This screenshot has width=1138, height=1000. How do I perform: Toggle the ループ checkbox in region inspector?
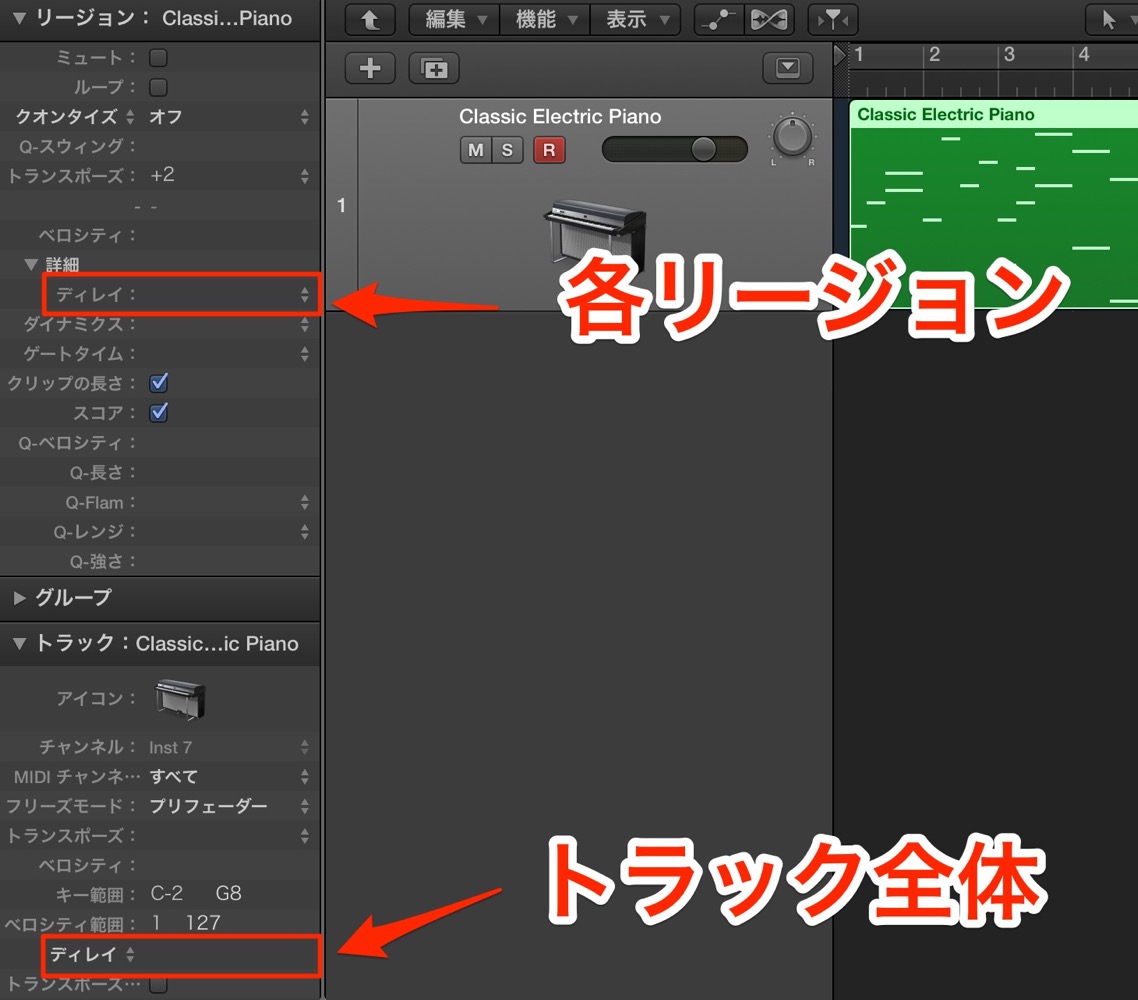point(158,87)
